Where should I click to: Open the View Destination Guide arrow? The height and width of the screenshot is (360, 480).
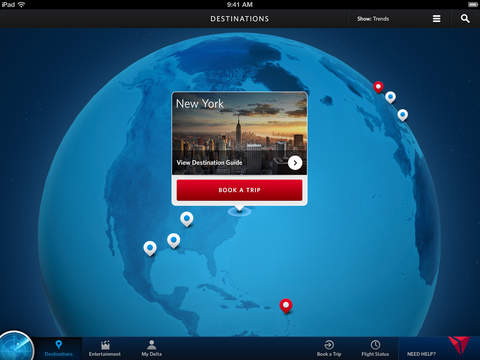pyautogui.click(x=295, y=163)
